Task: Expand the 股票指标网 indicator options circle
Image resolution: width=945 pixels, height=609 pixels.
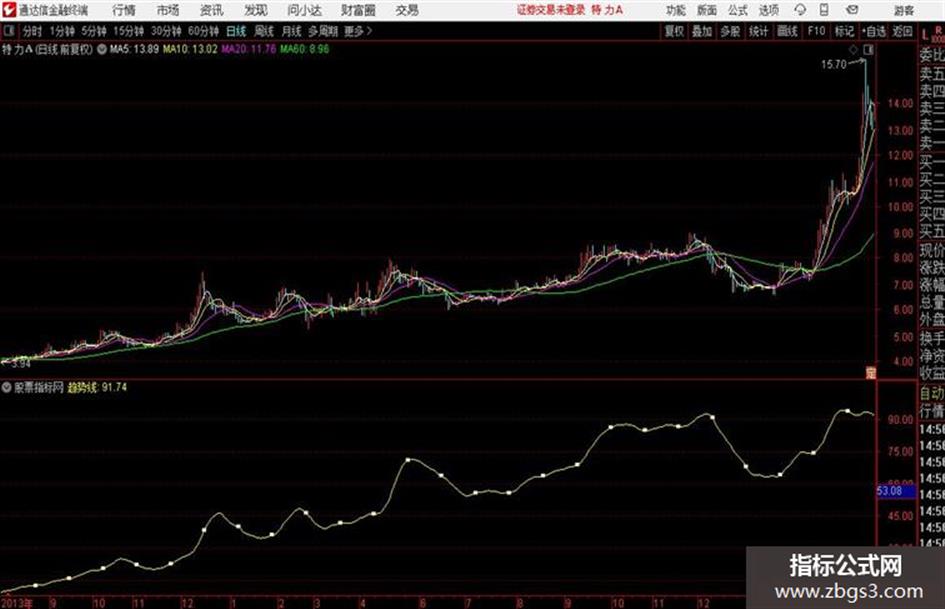Action: click(7, 388)
